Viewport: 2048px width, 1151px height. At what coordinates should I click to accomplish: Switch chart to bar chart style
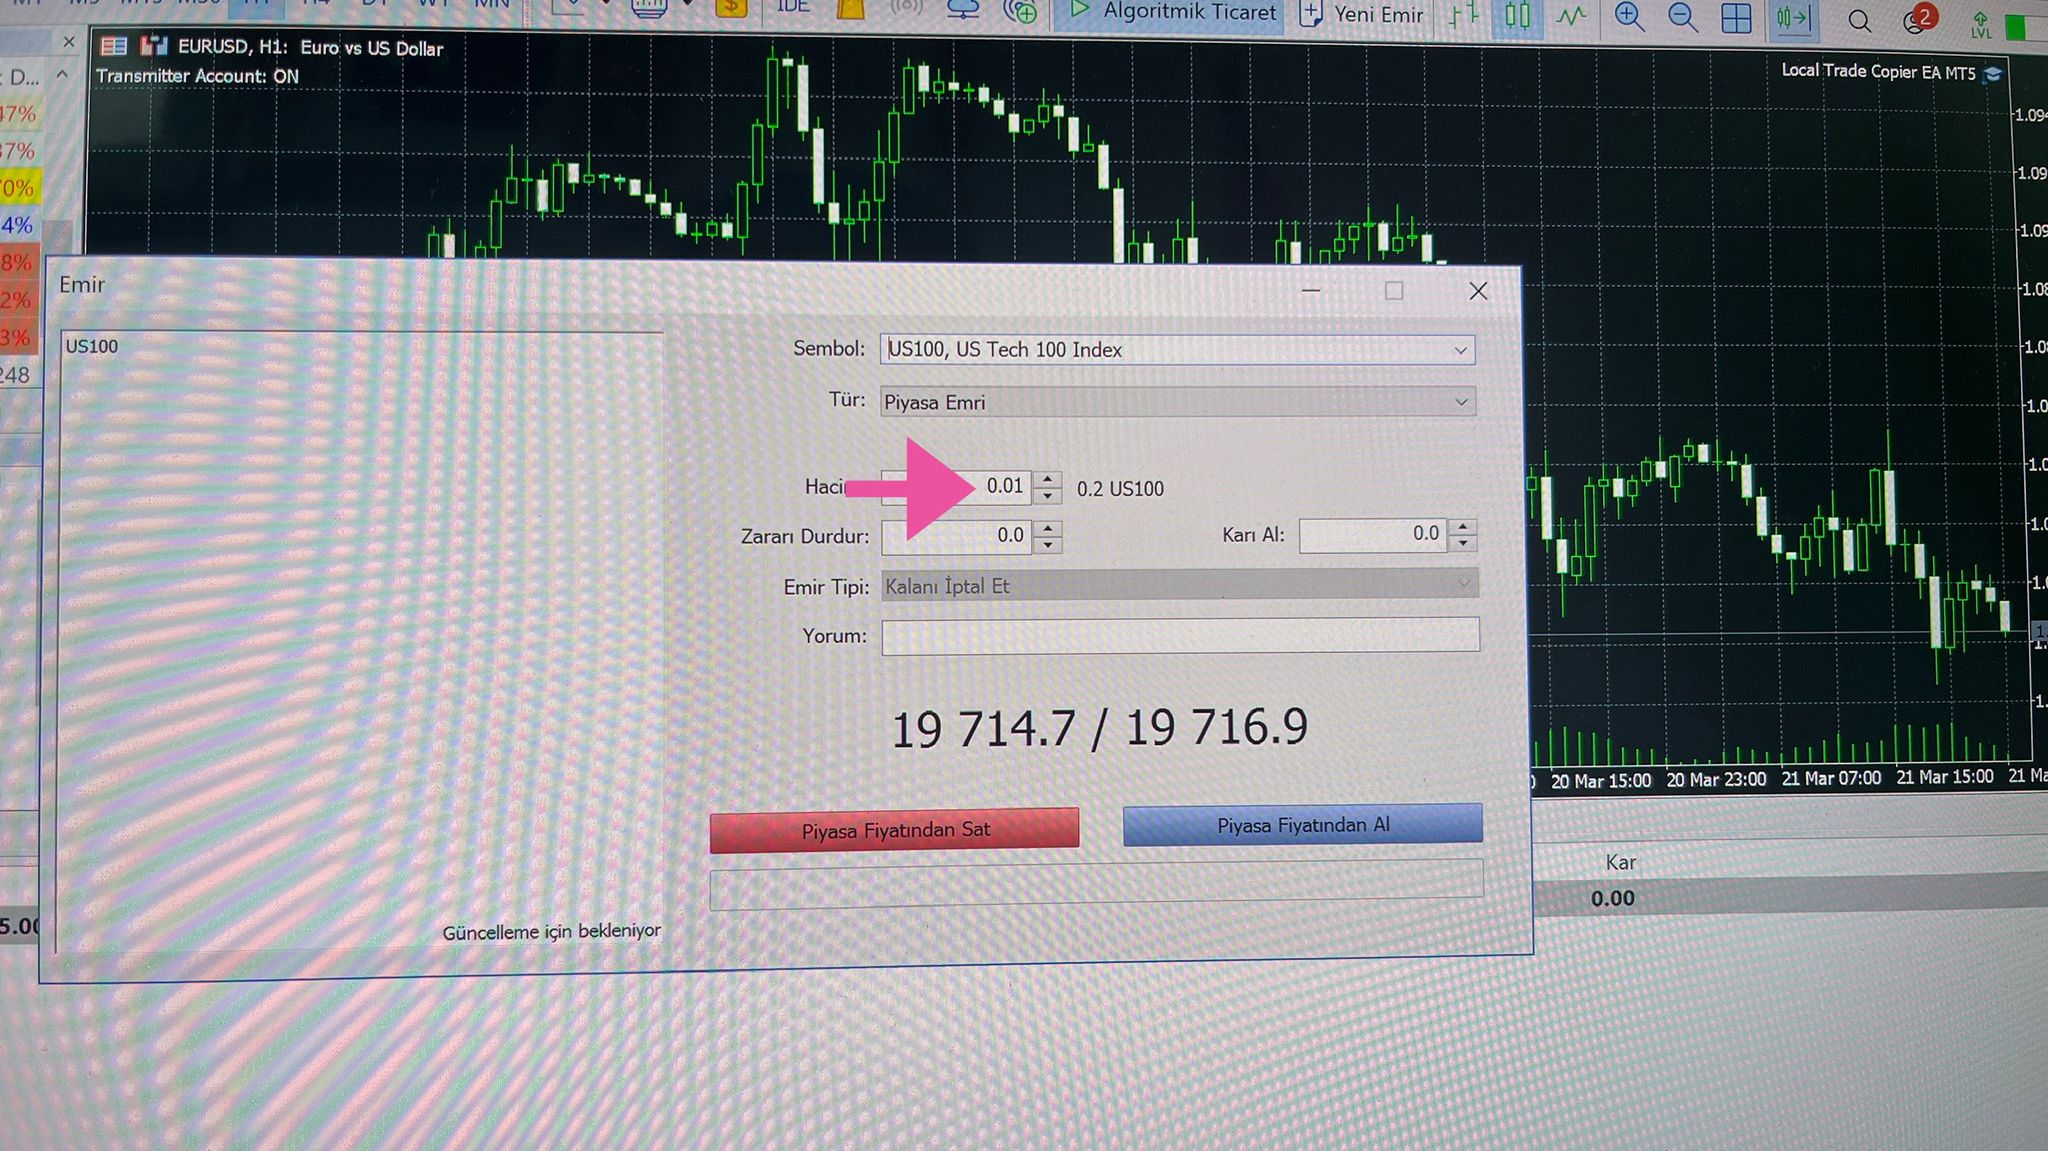click(x=1464, y=16)
